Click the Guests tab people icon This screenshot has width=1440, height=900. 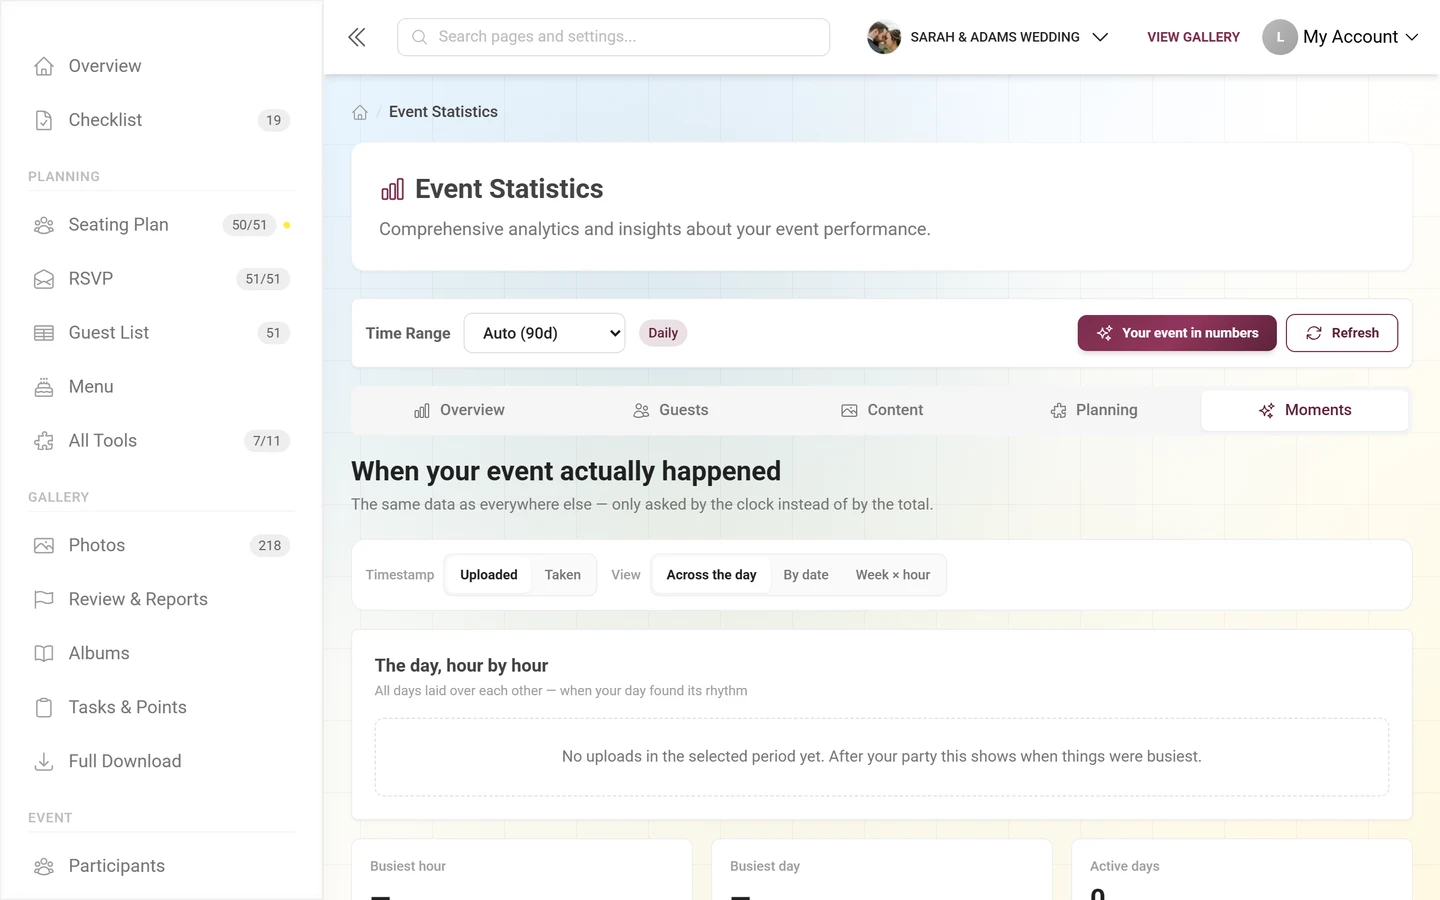tap(642, 411)
